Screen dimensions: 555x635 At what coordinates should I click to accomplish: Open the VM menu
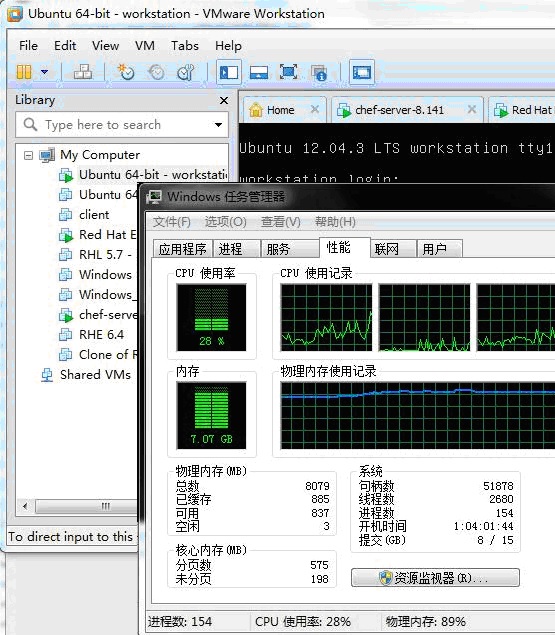pos(145,46)
